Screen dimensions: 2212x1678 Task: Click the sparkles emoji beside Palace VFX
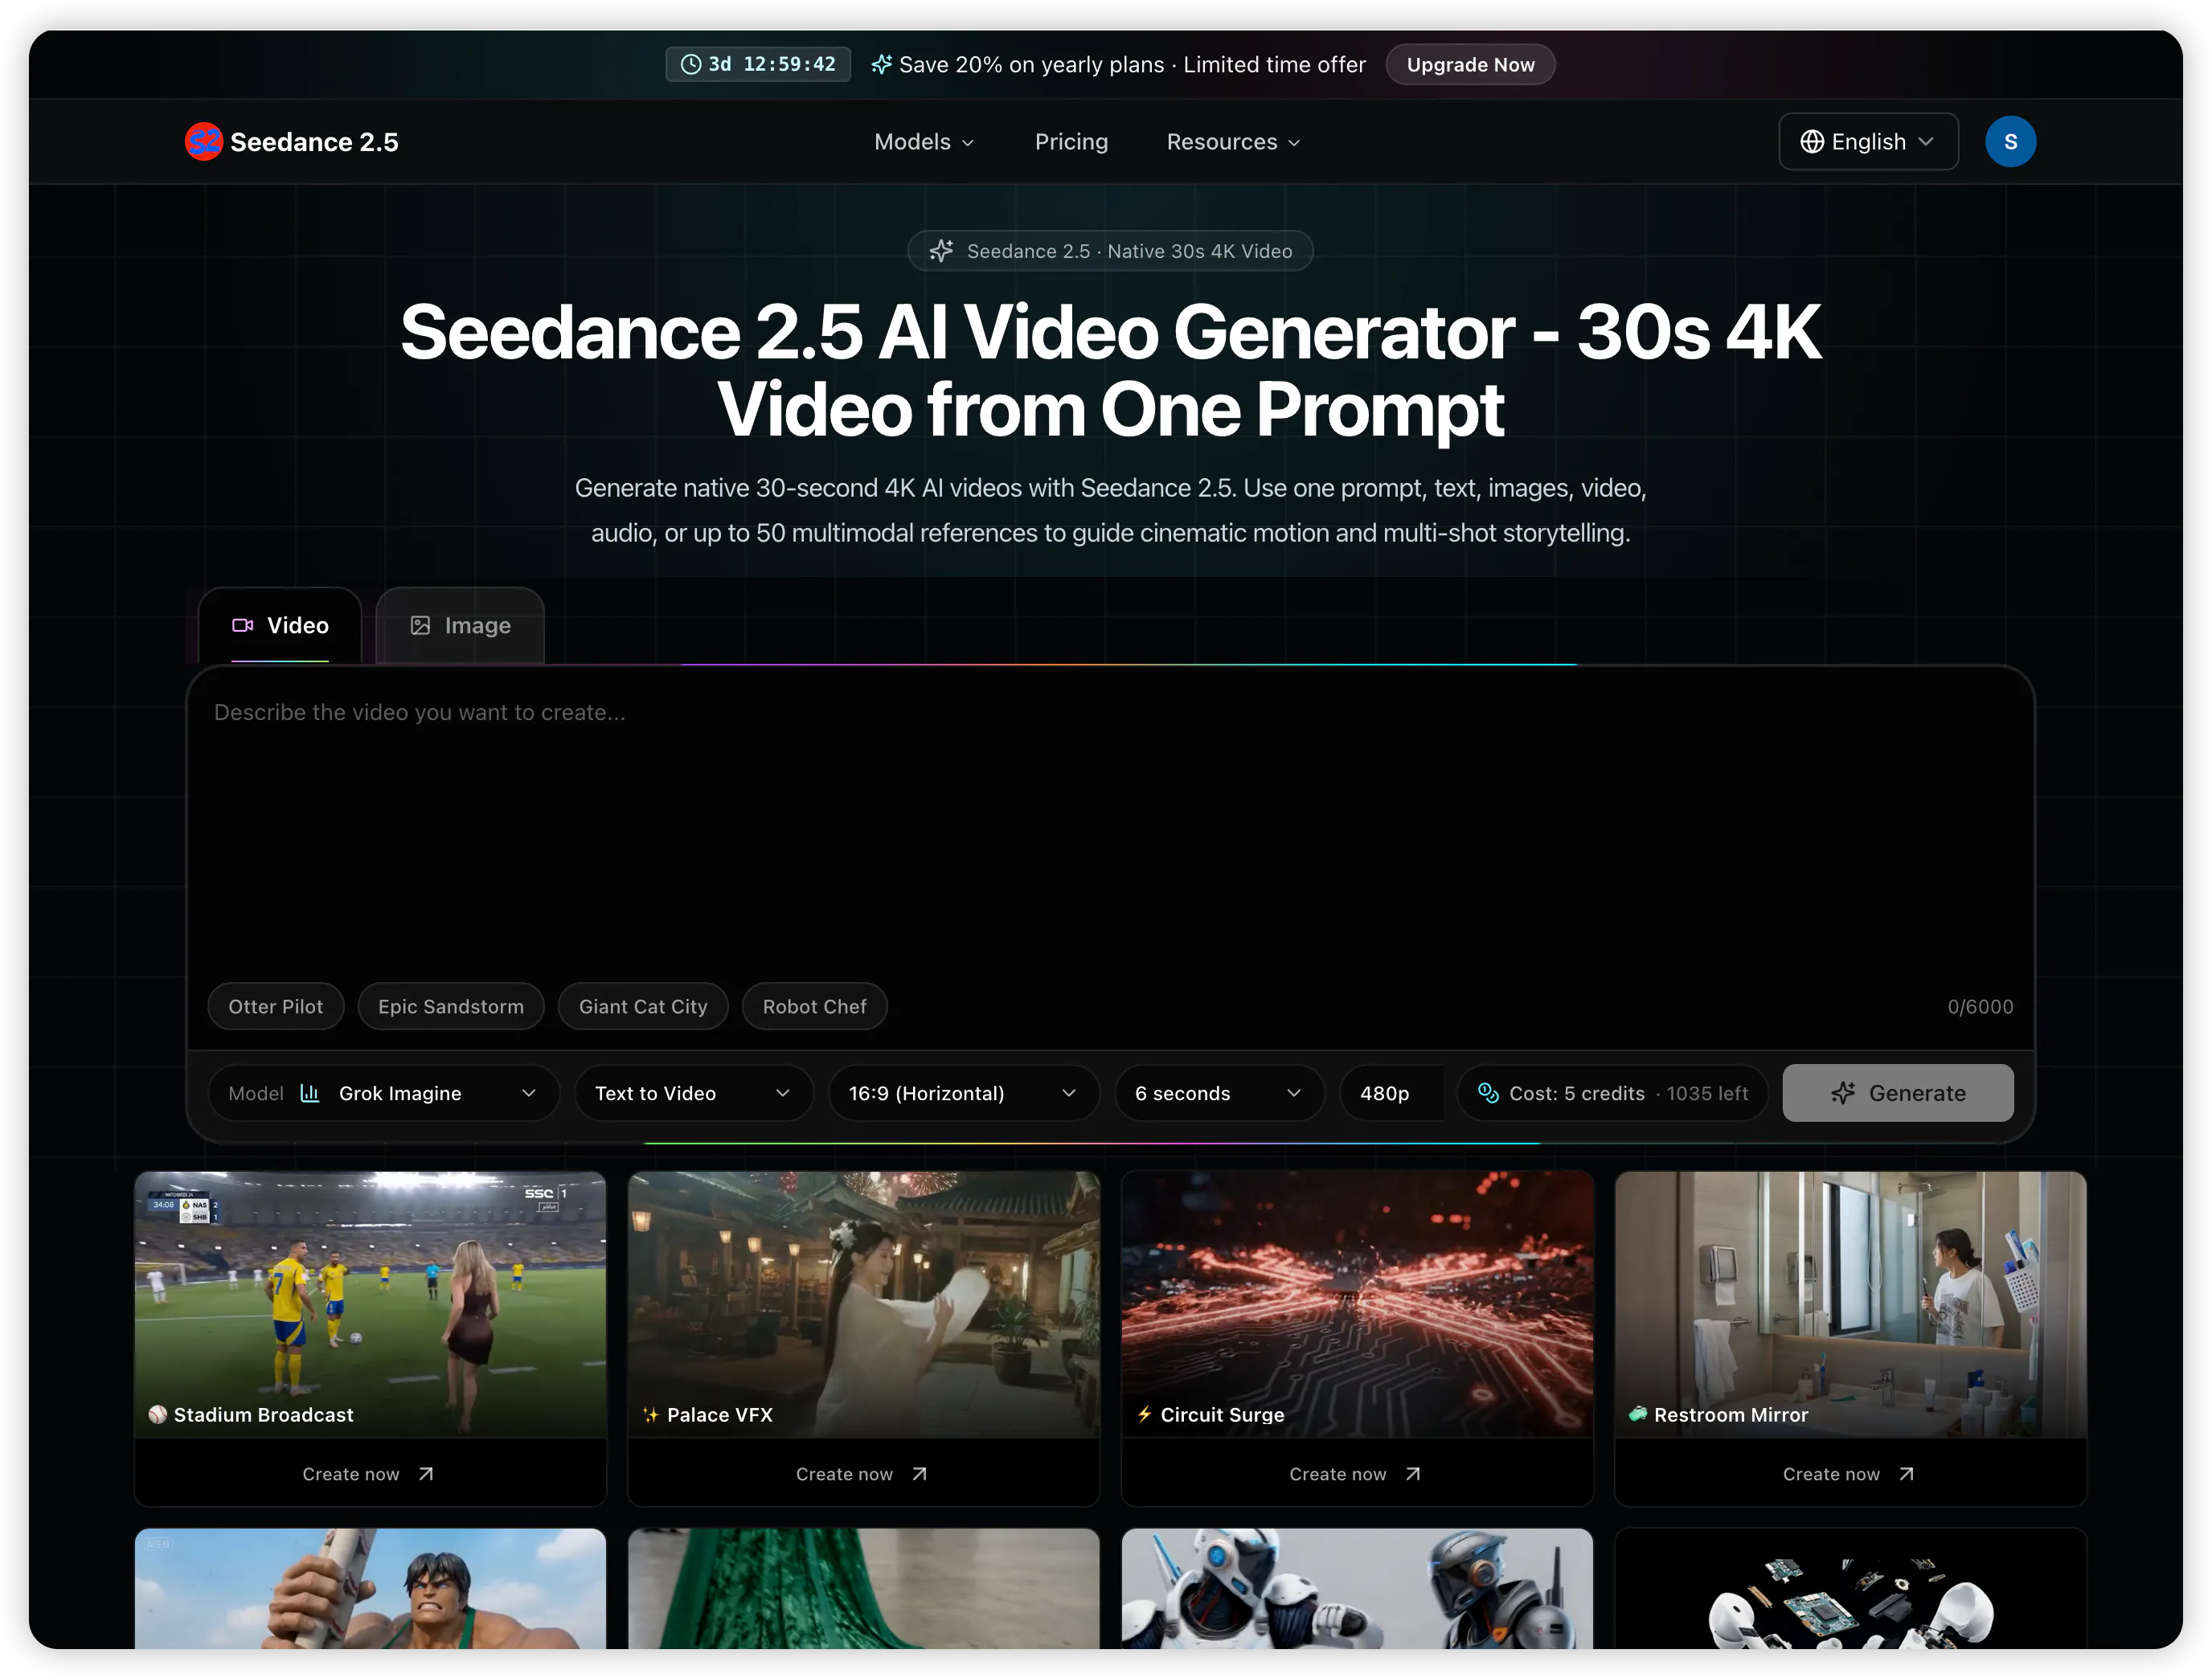pyautogui.click(x=651, y=1415)
